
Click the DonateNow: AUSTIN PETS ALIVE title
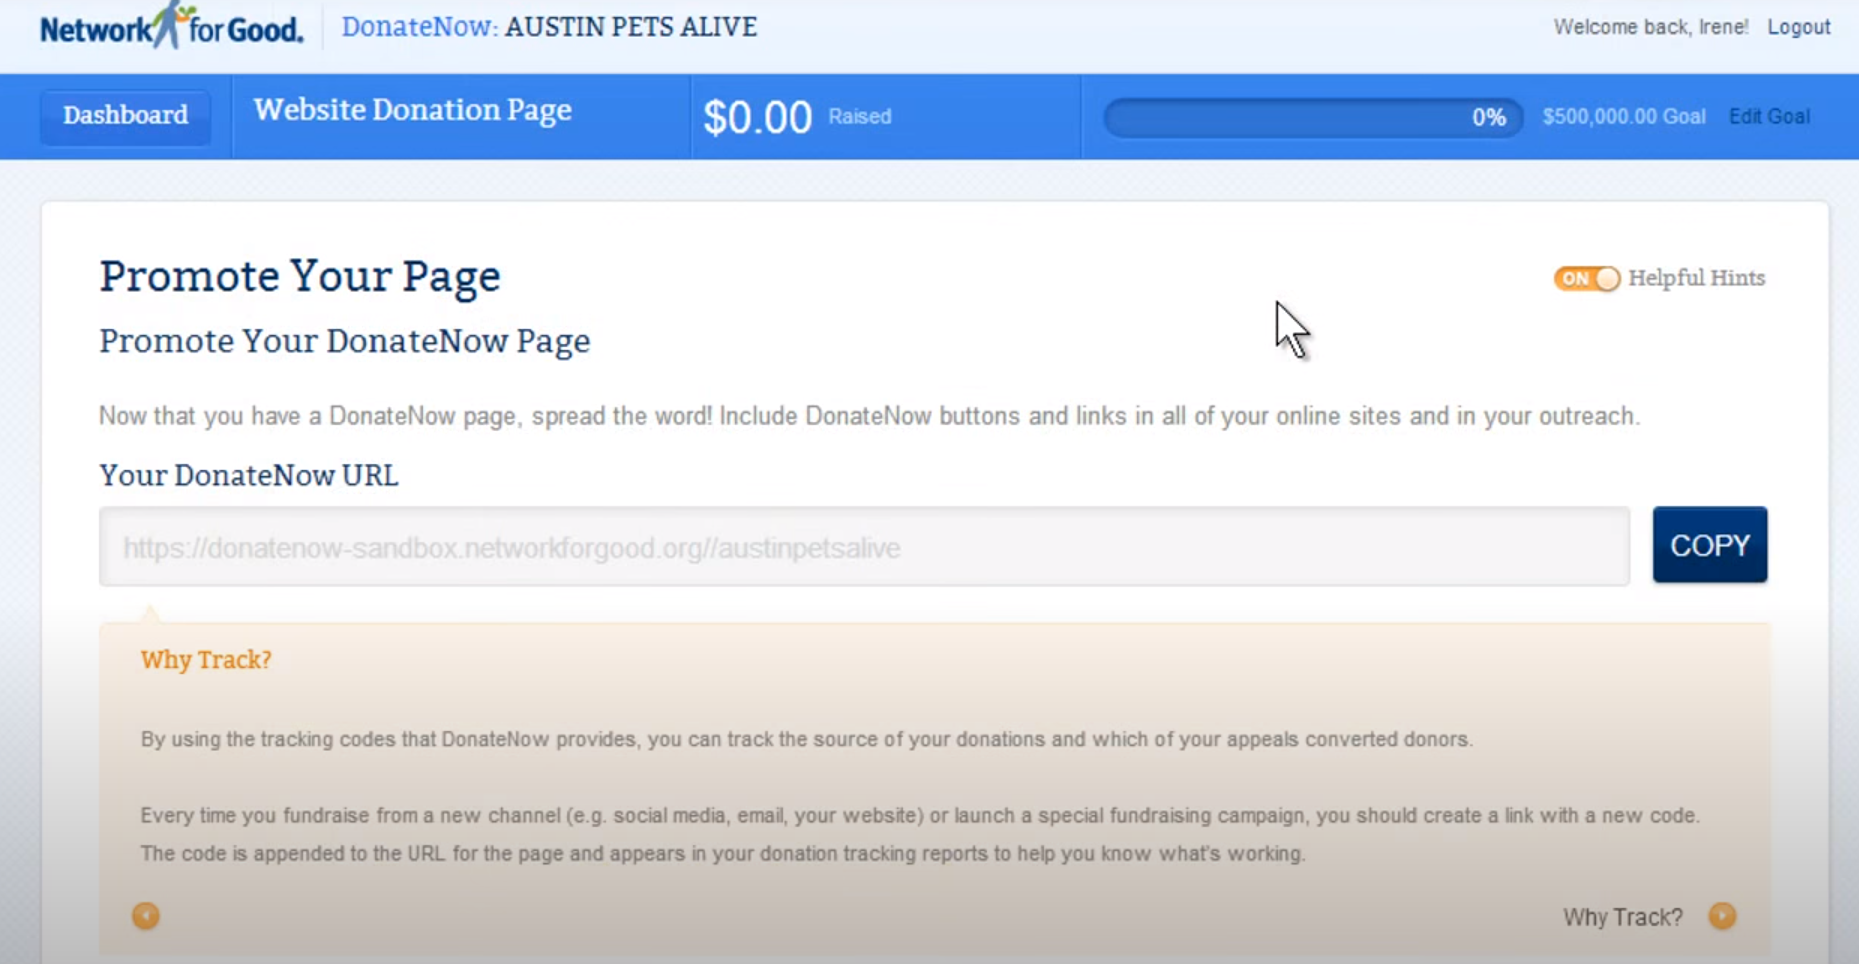549,27
